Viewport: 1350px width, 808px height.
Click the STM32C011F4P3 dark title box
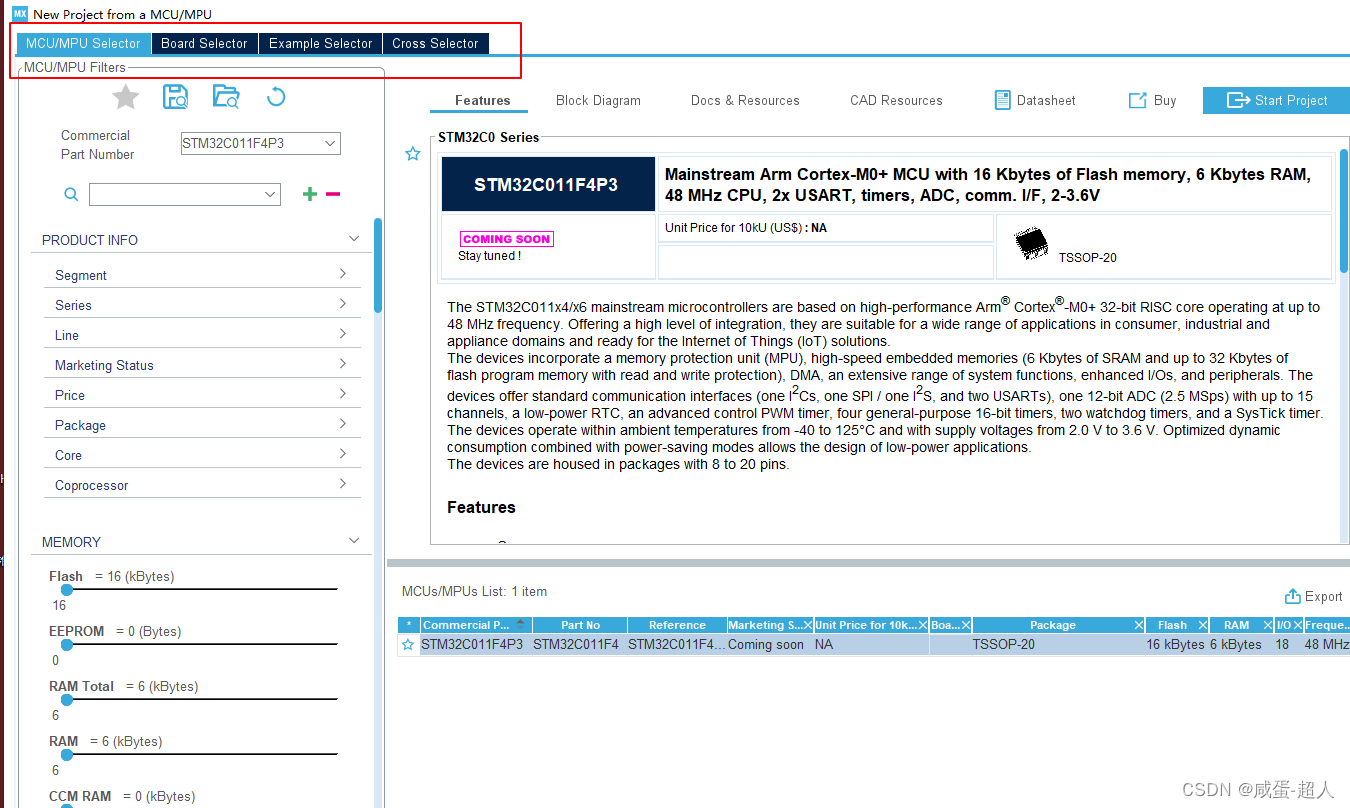tap(548, 184)
